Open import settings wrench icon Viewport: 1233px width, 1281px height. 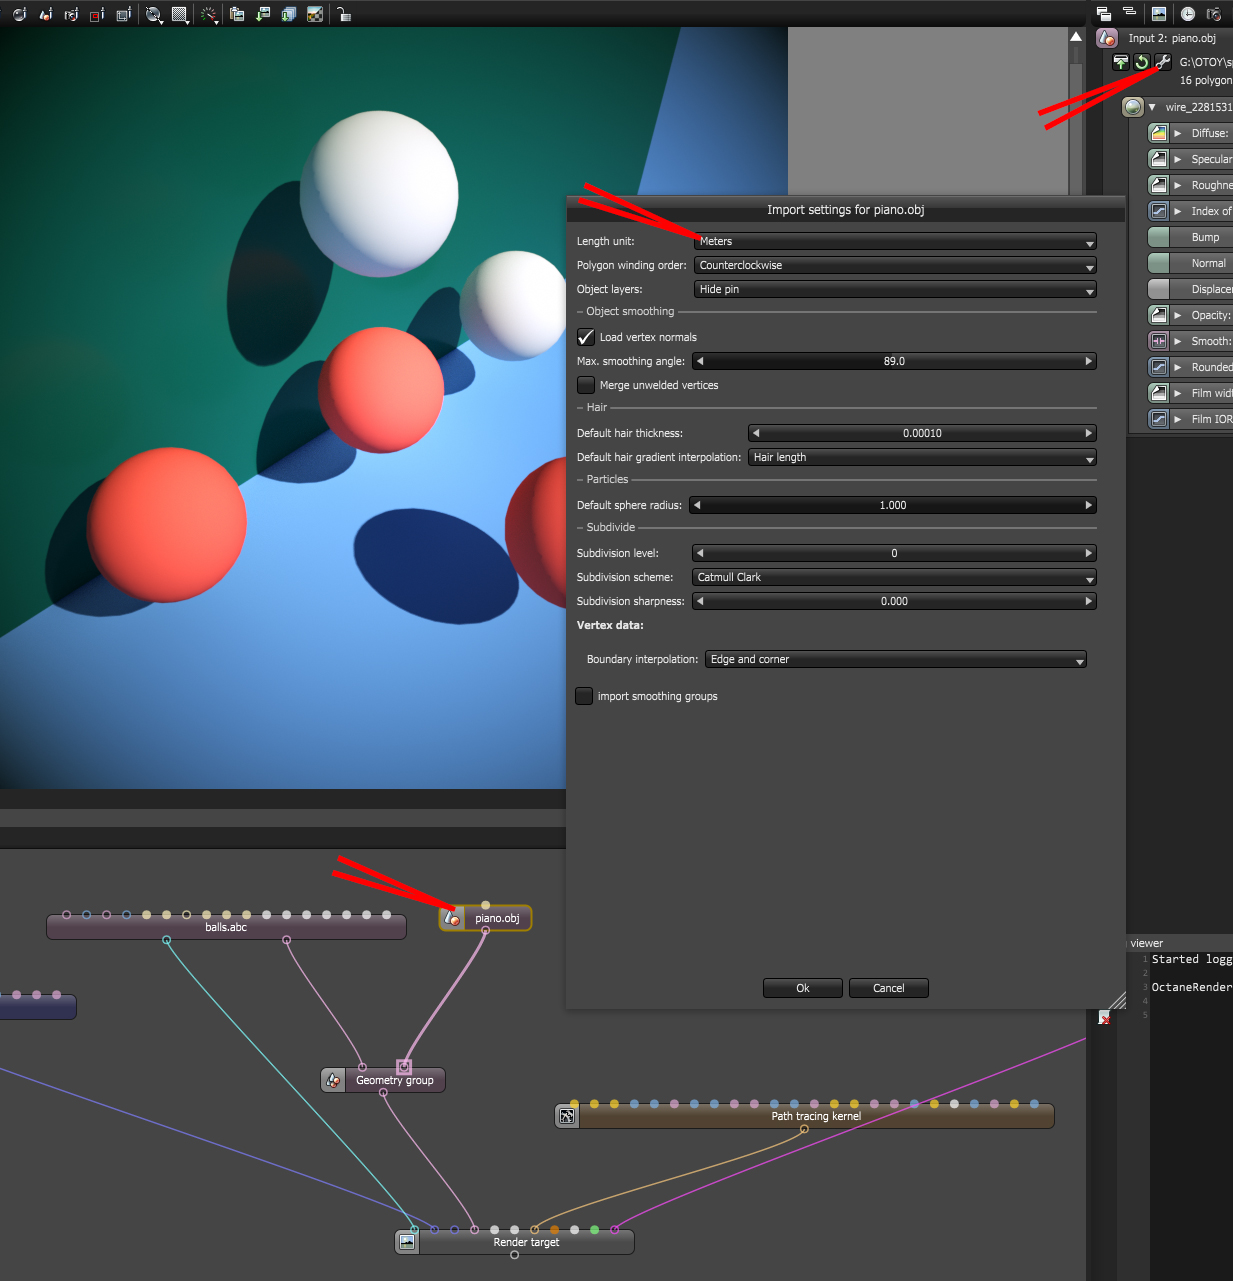(1162, 62)
